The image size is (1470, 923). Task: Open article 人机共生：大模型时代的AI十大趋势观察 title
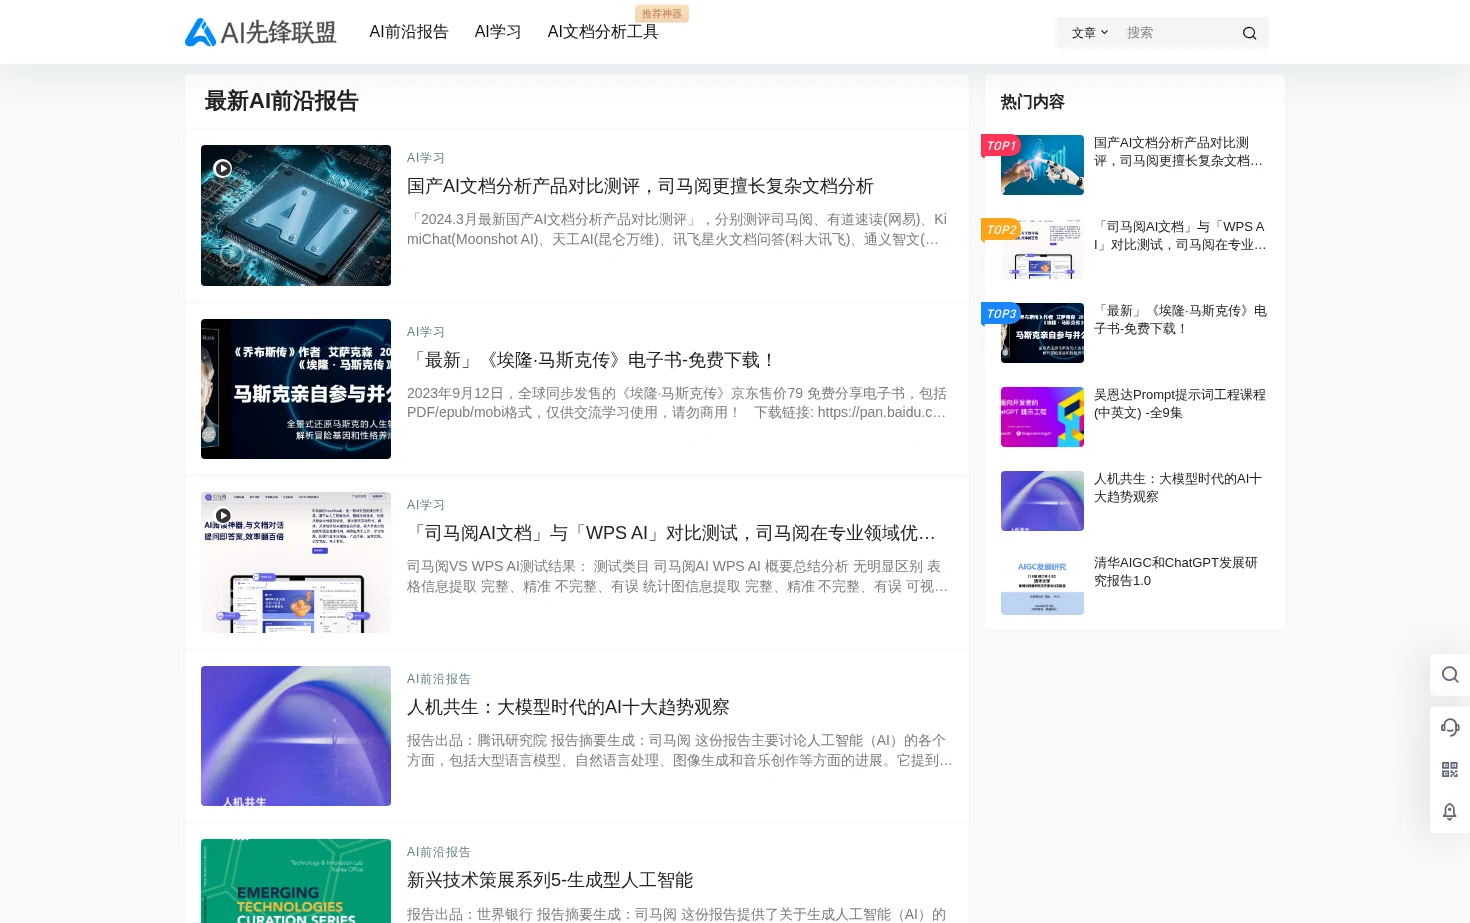[x=568, y=707]
